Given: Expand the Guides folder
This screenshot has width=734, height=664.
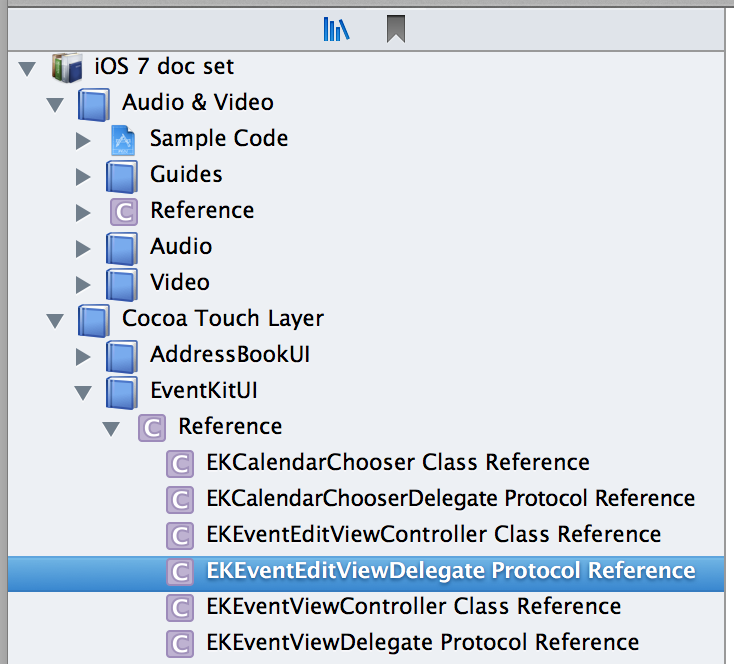Looking at the screenshot, I should coord(83,175).
